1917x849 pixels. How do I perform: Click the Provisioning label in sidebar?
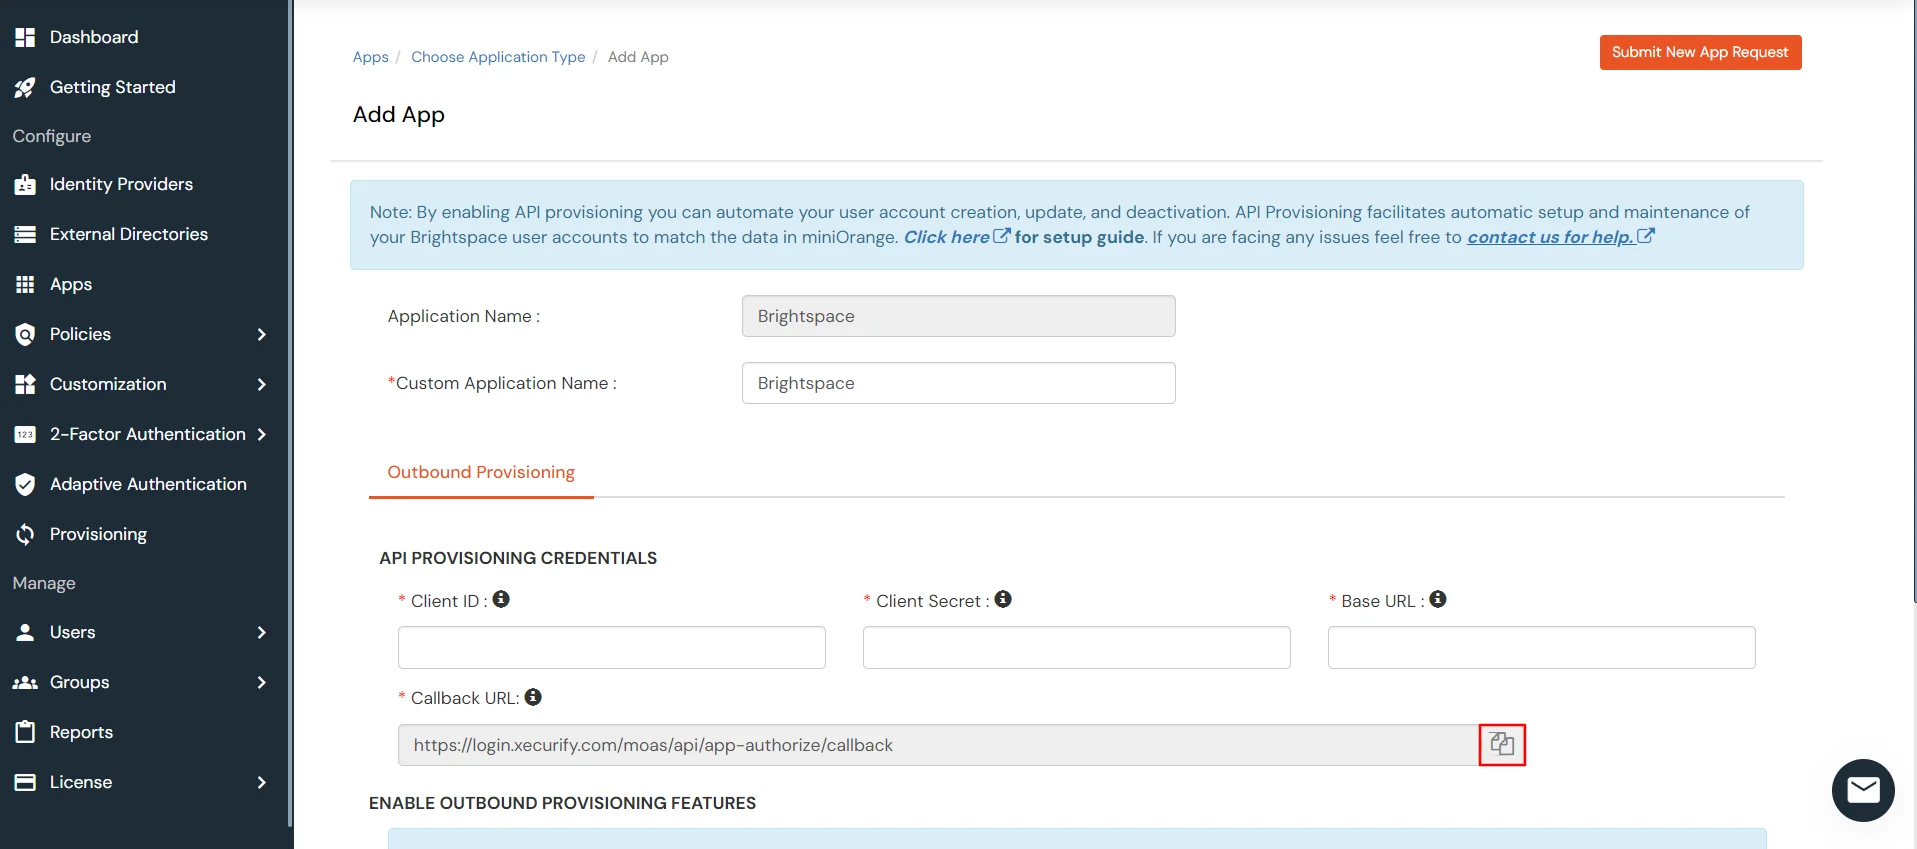coord(98,534)
